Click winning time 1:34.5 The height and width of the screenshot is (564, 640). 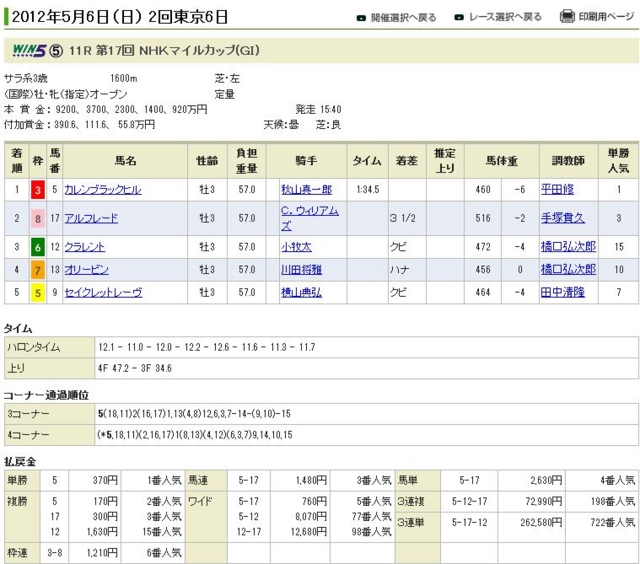click(368, 190)
